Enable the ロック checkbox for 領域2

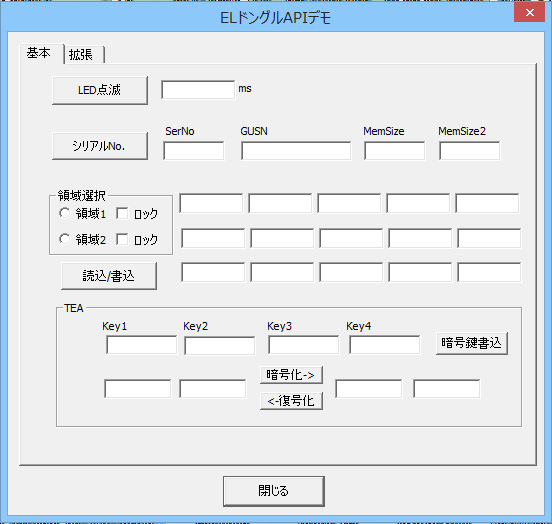click(122, 239)
